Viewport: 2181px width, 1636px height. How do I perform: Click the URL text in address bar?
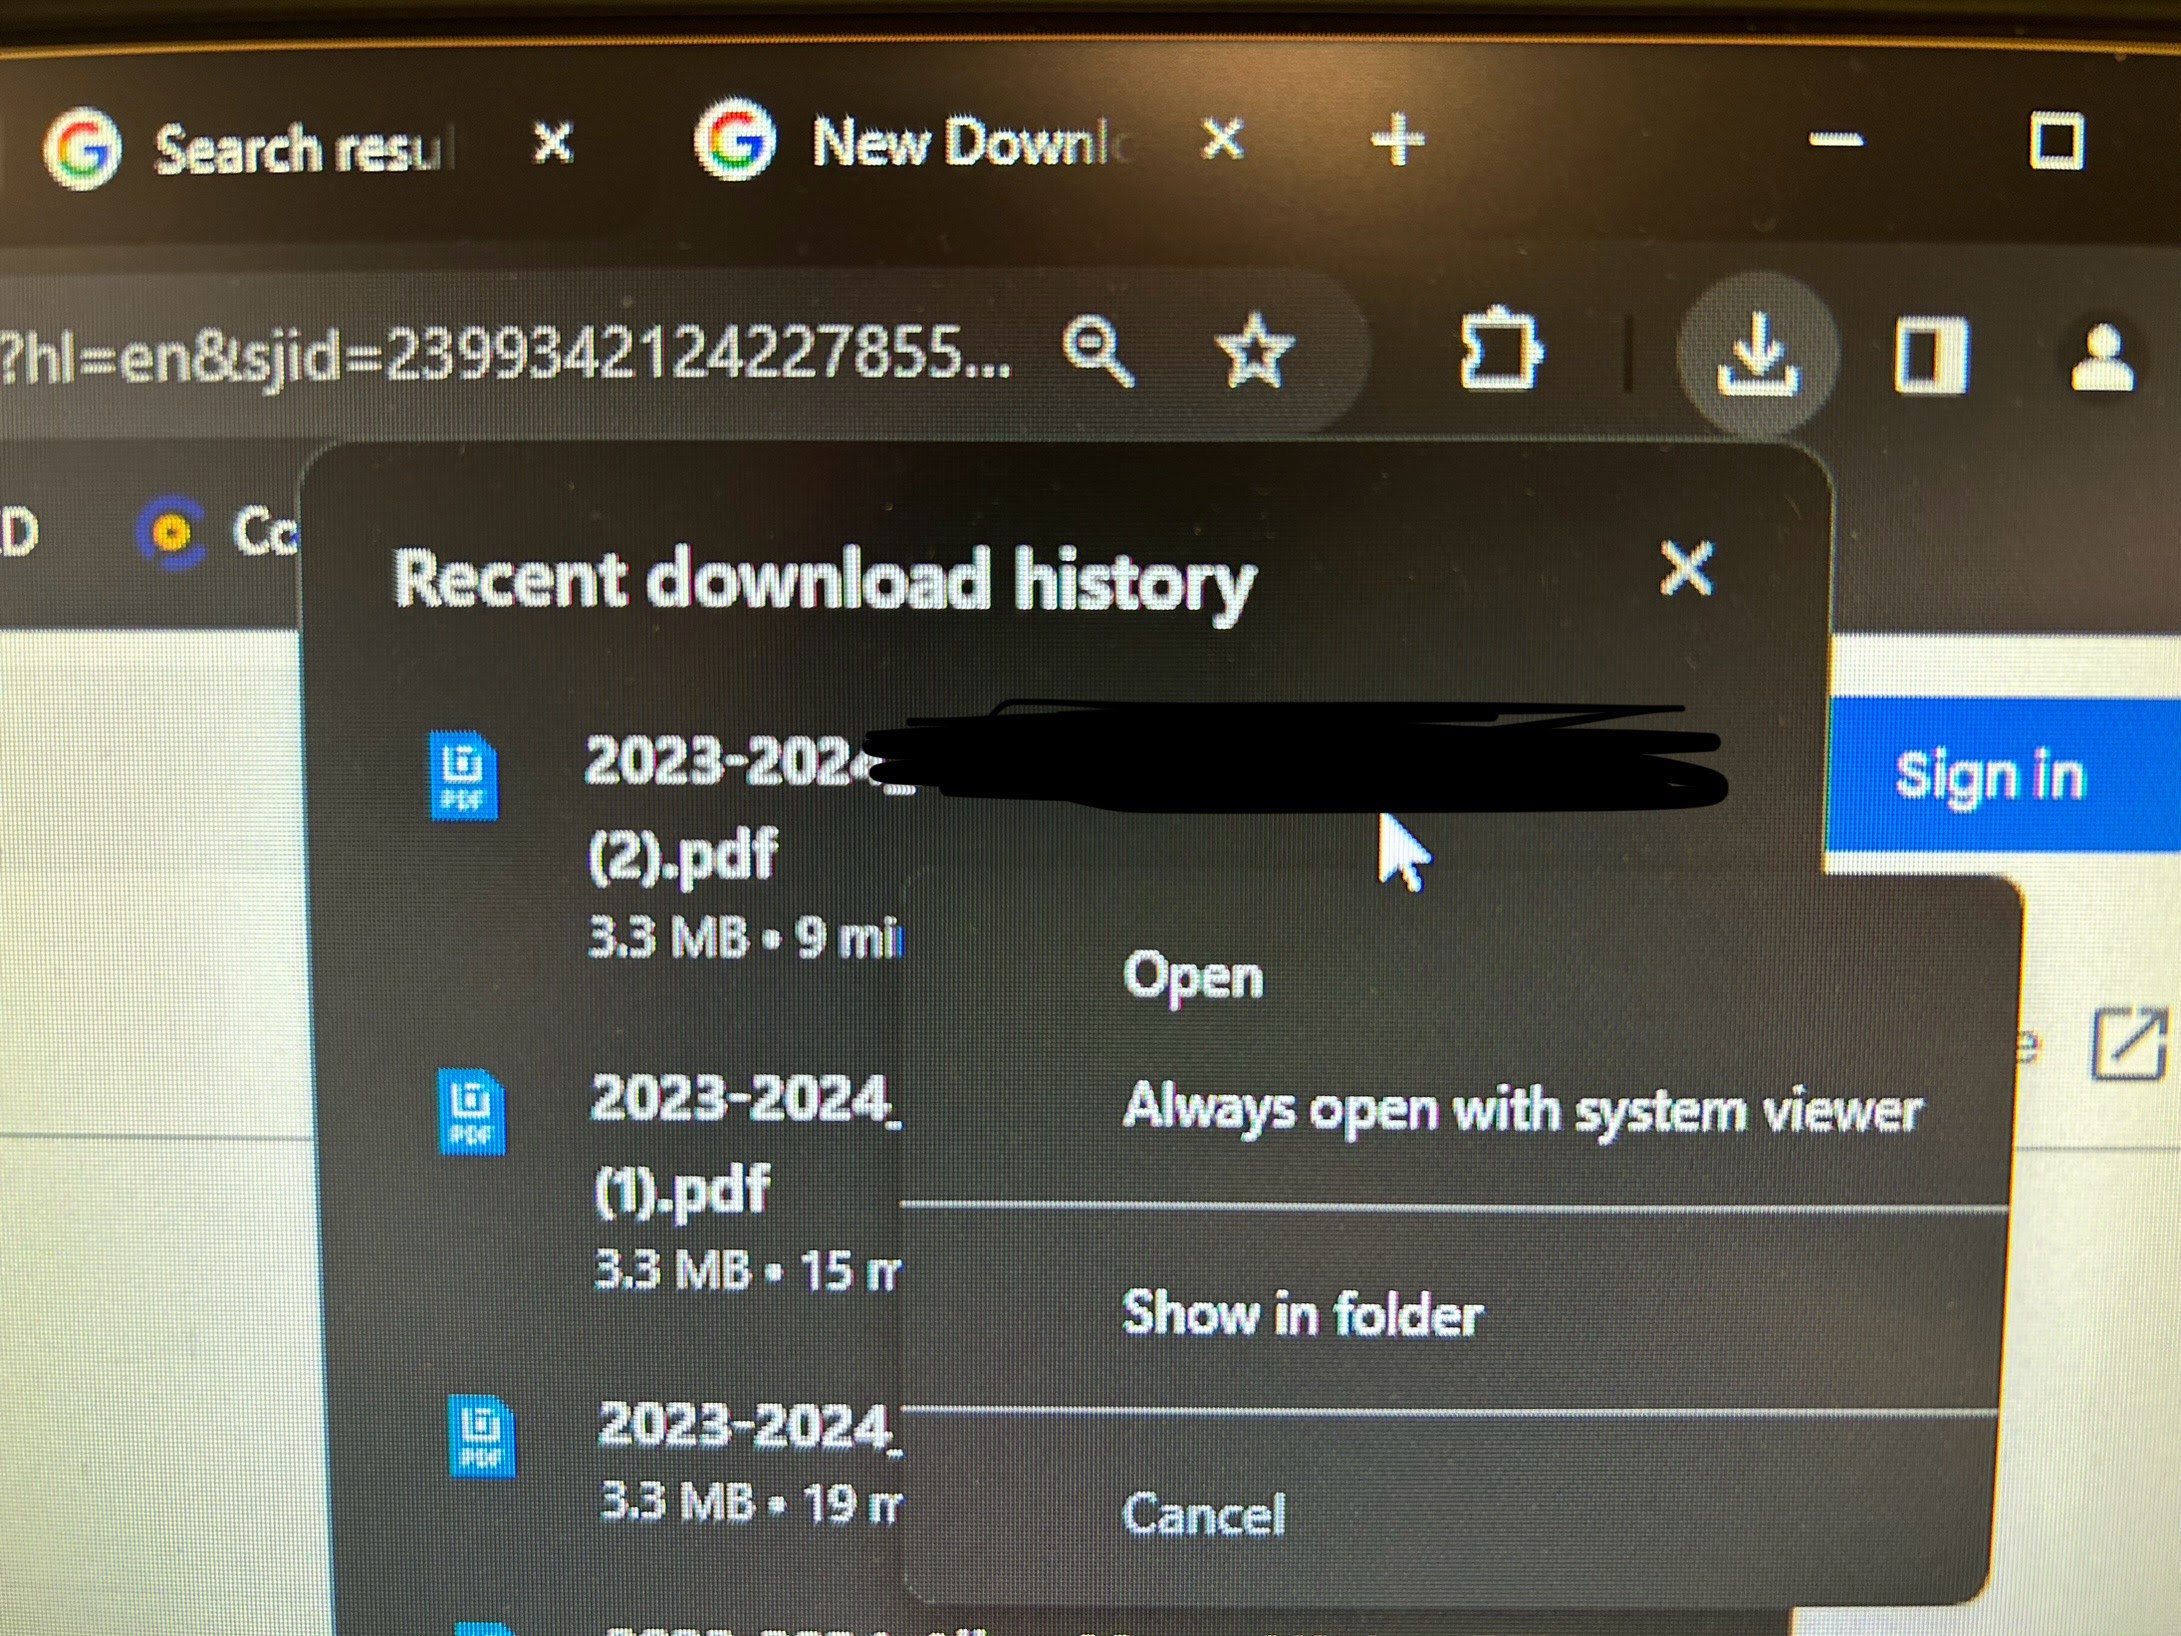[x=500, y=355]
